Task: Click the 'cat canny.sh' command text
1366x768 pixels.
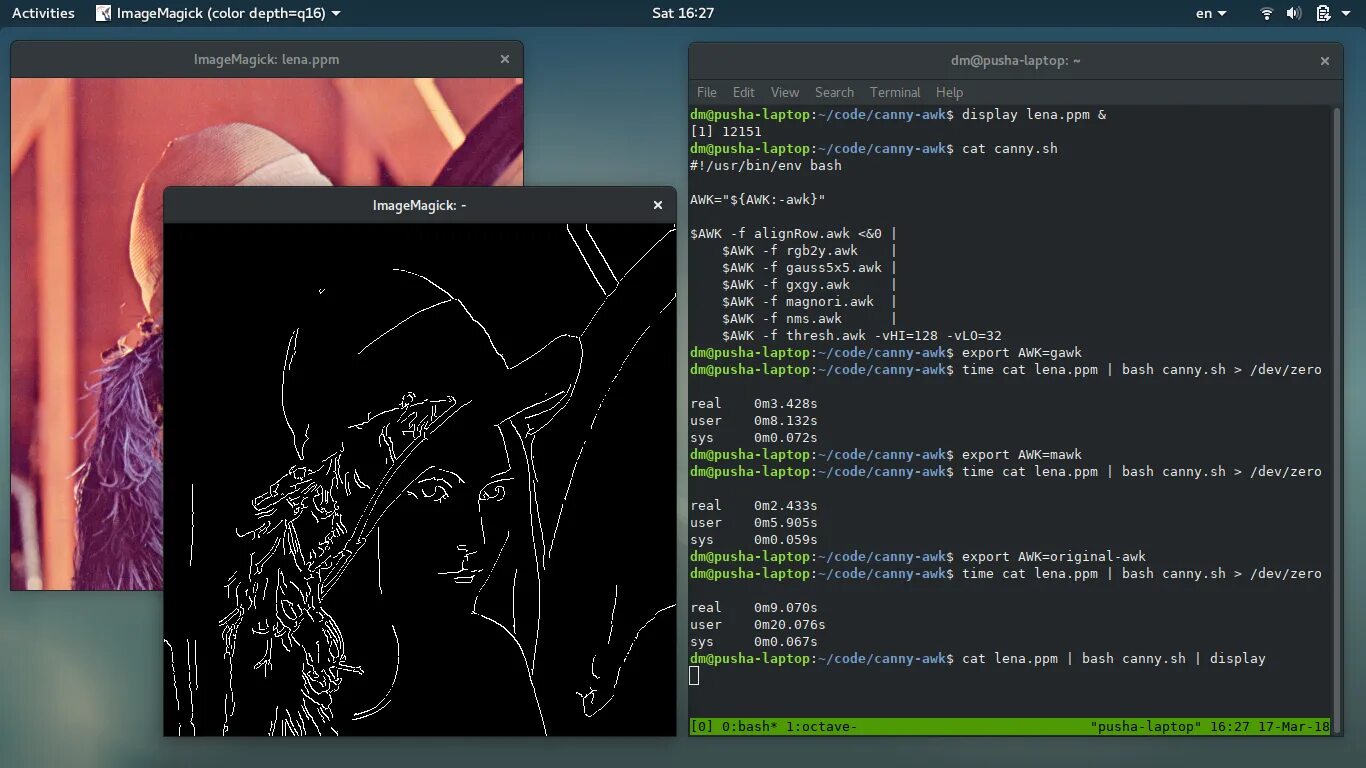Action: pyautogui.click(x=1010, y=149)
